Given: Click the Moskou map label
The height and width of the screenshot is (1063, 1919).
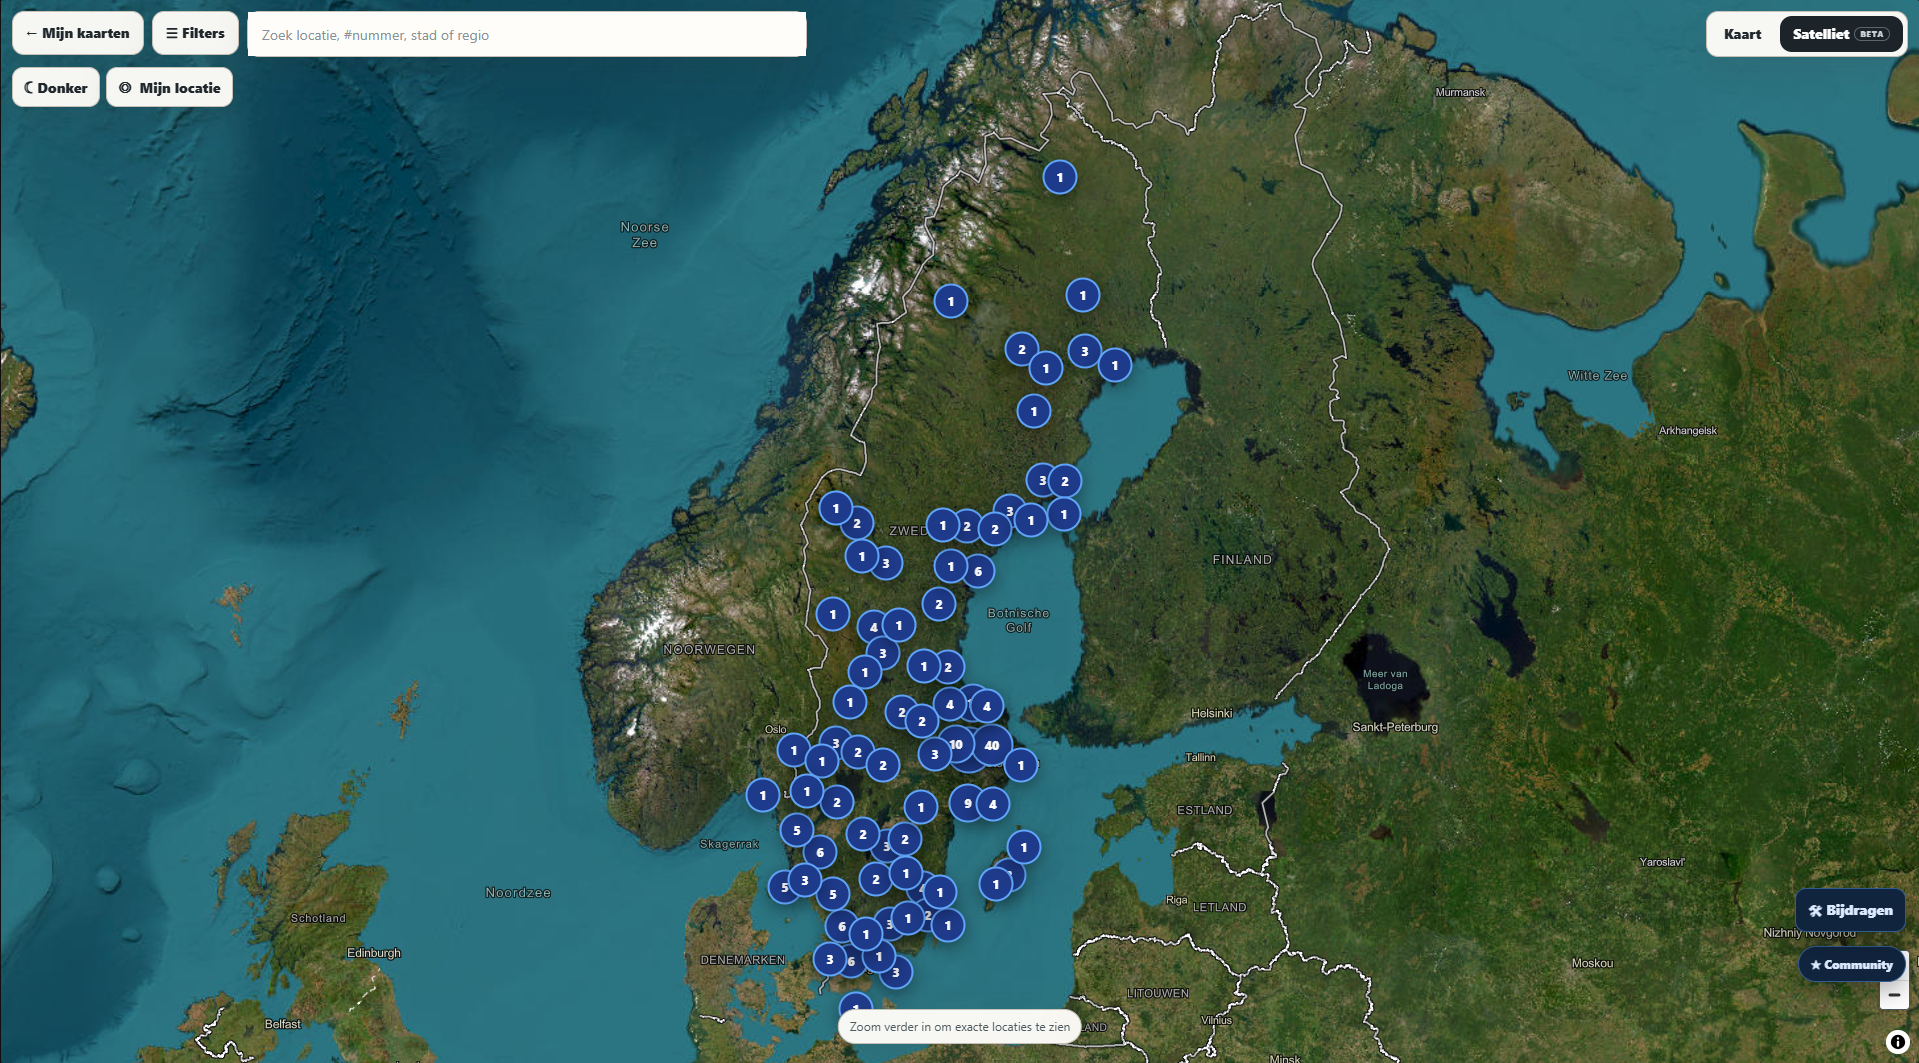Looking at the screenshot, I should coord(1592,963).
